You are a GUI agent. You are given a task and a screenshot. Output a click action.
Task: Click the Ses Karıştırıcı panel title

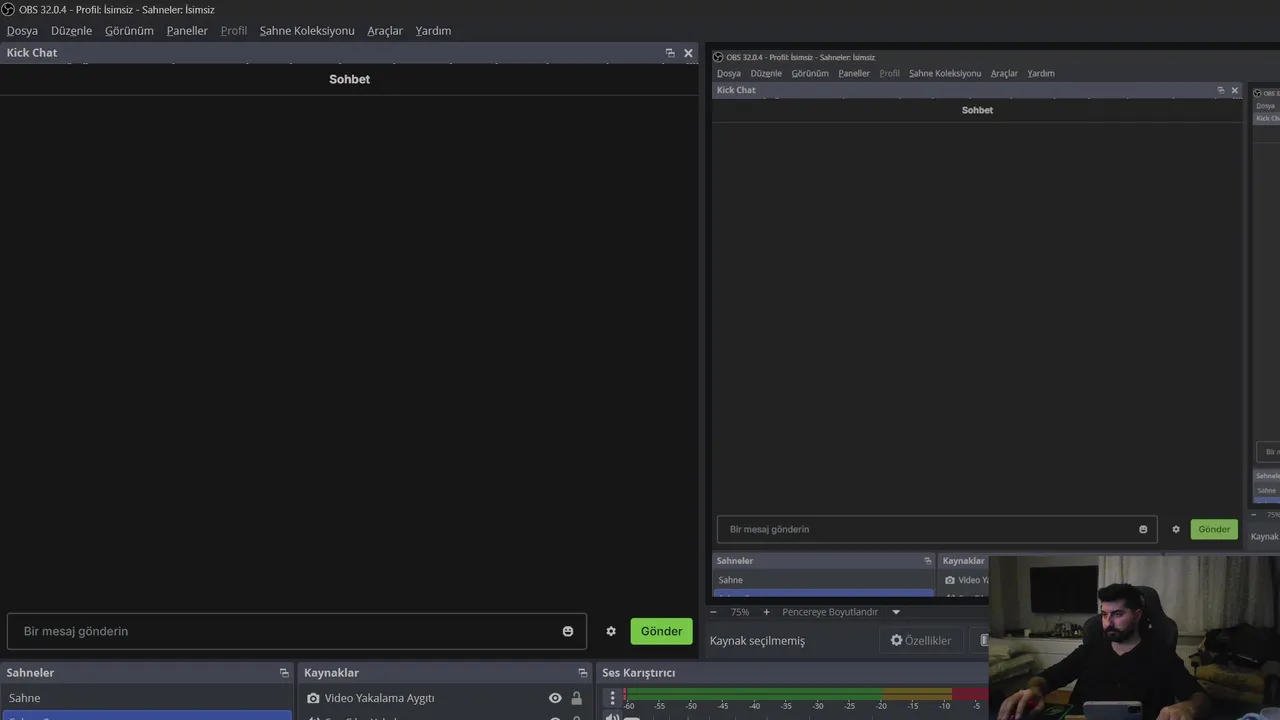point(638,673)
